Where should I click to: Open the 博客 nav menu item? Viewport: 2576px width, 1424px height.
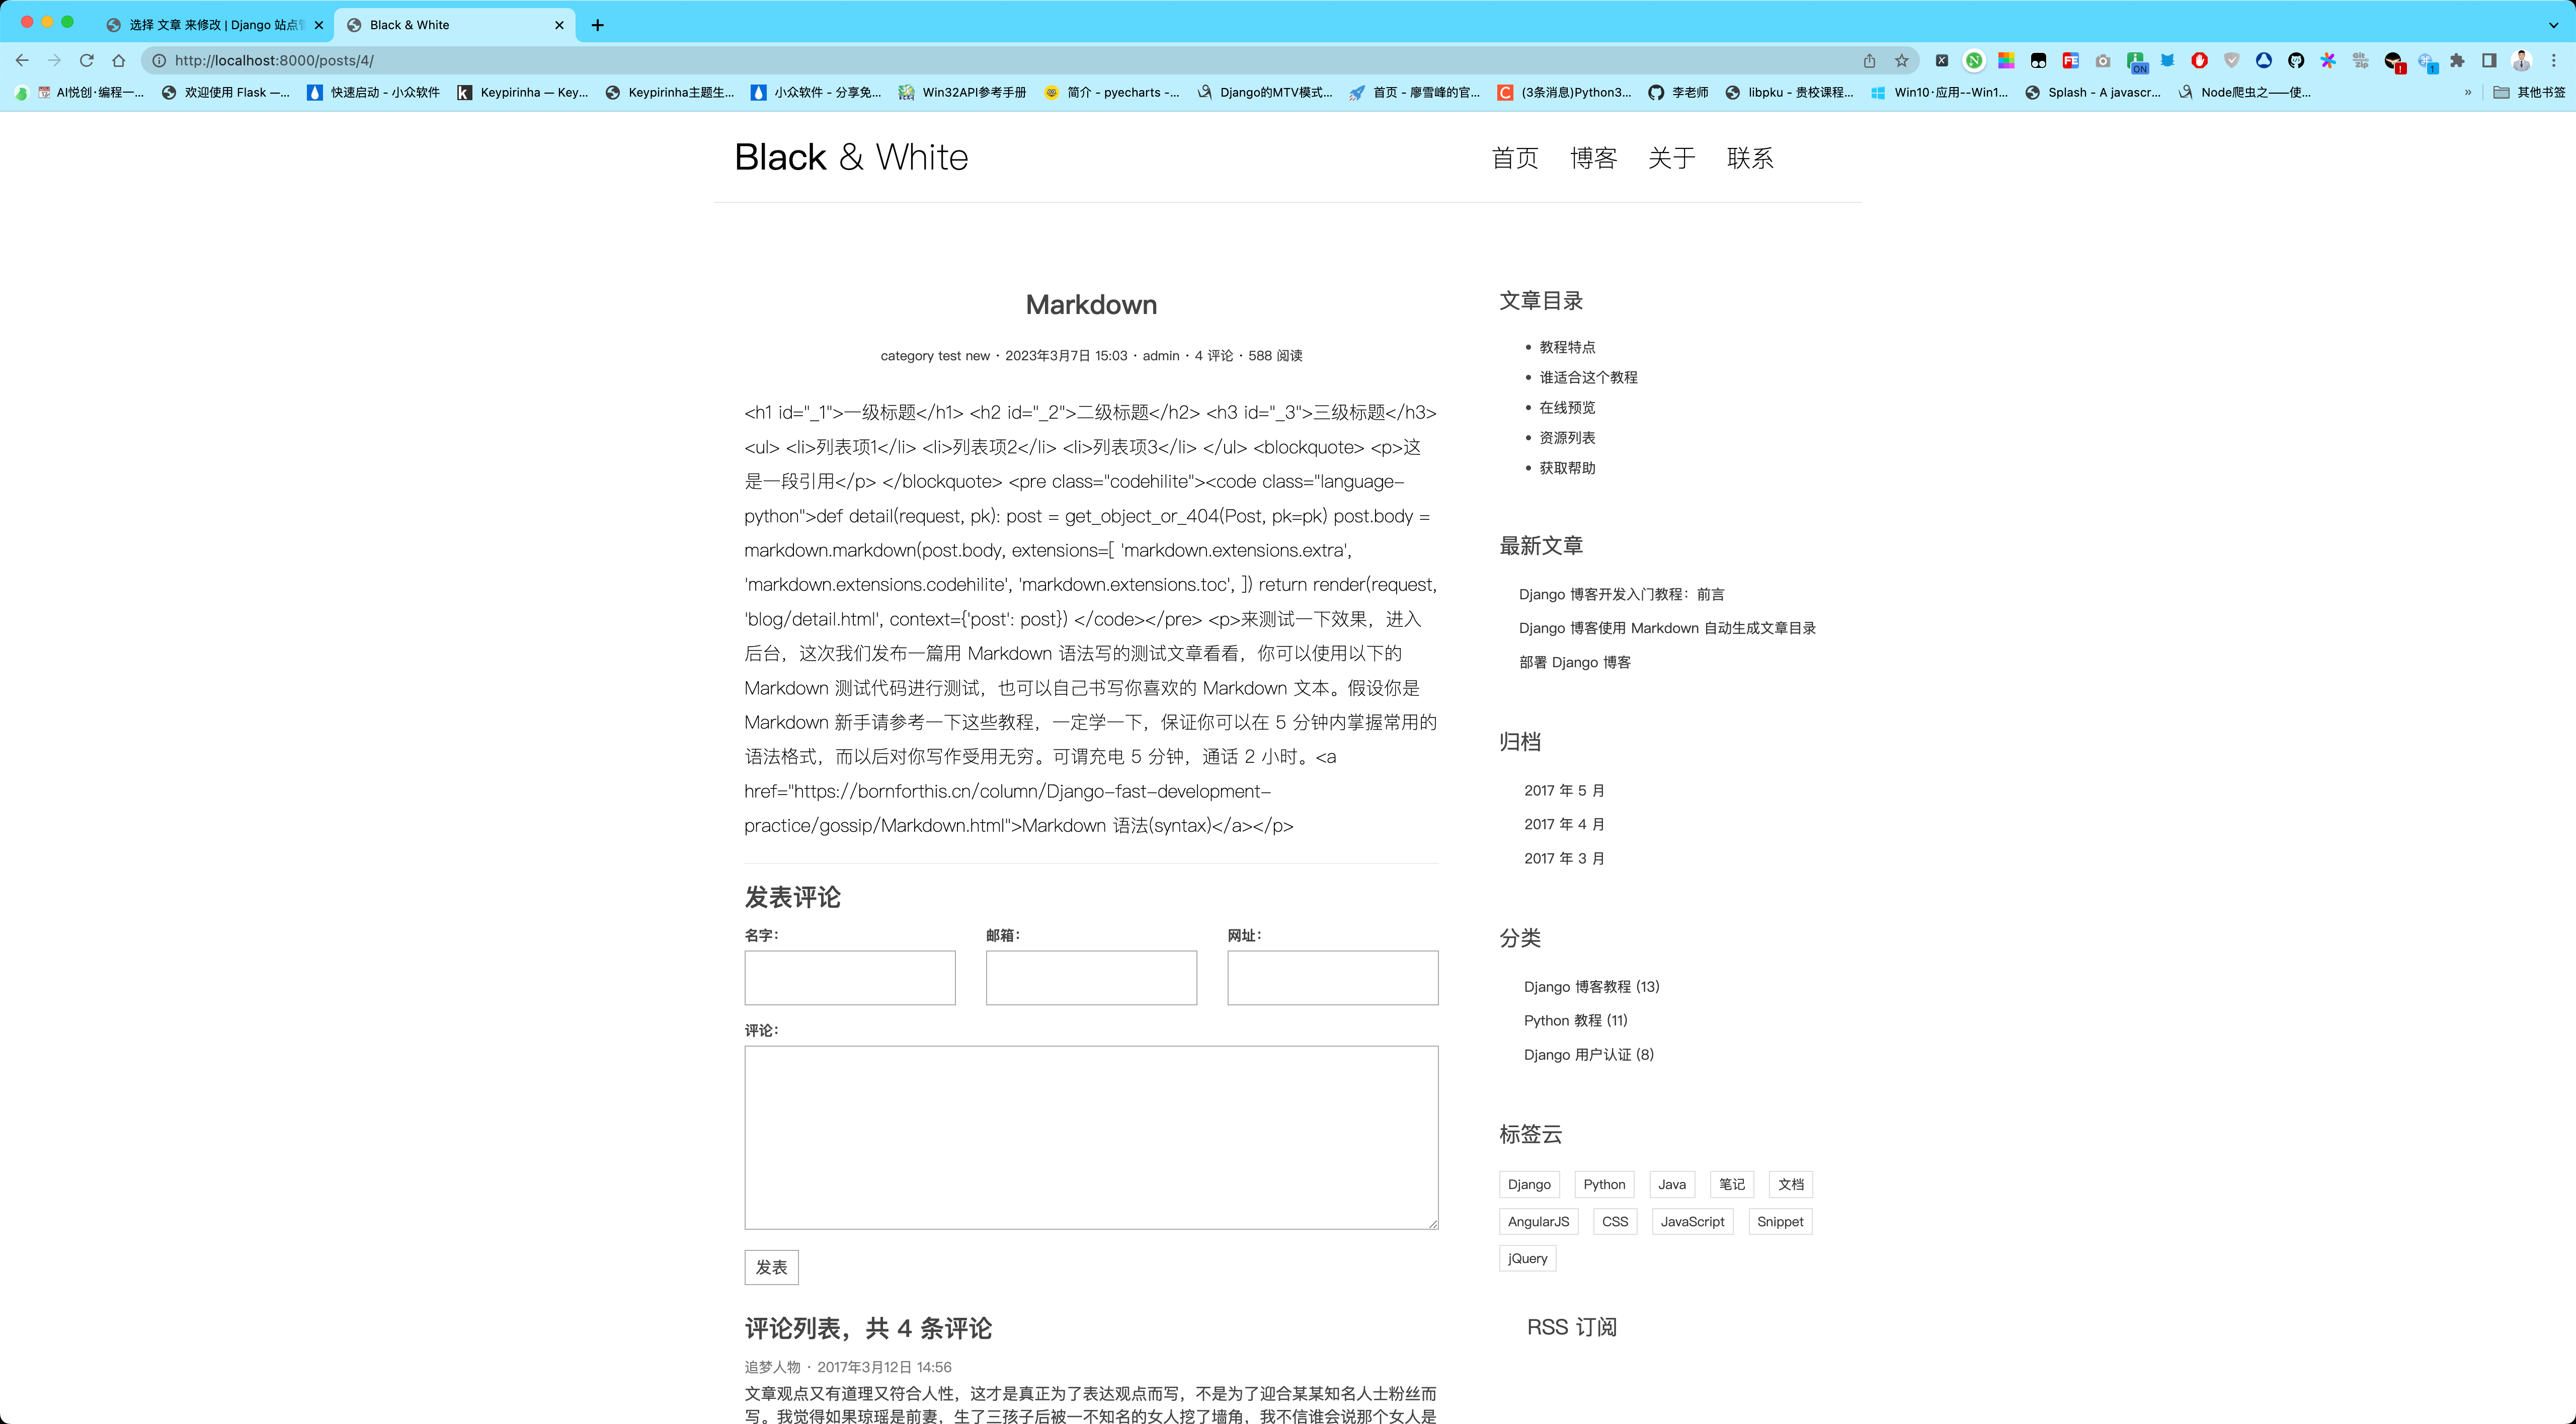pyautogui.click(x=1593, y=158)
